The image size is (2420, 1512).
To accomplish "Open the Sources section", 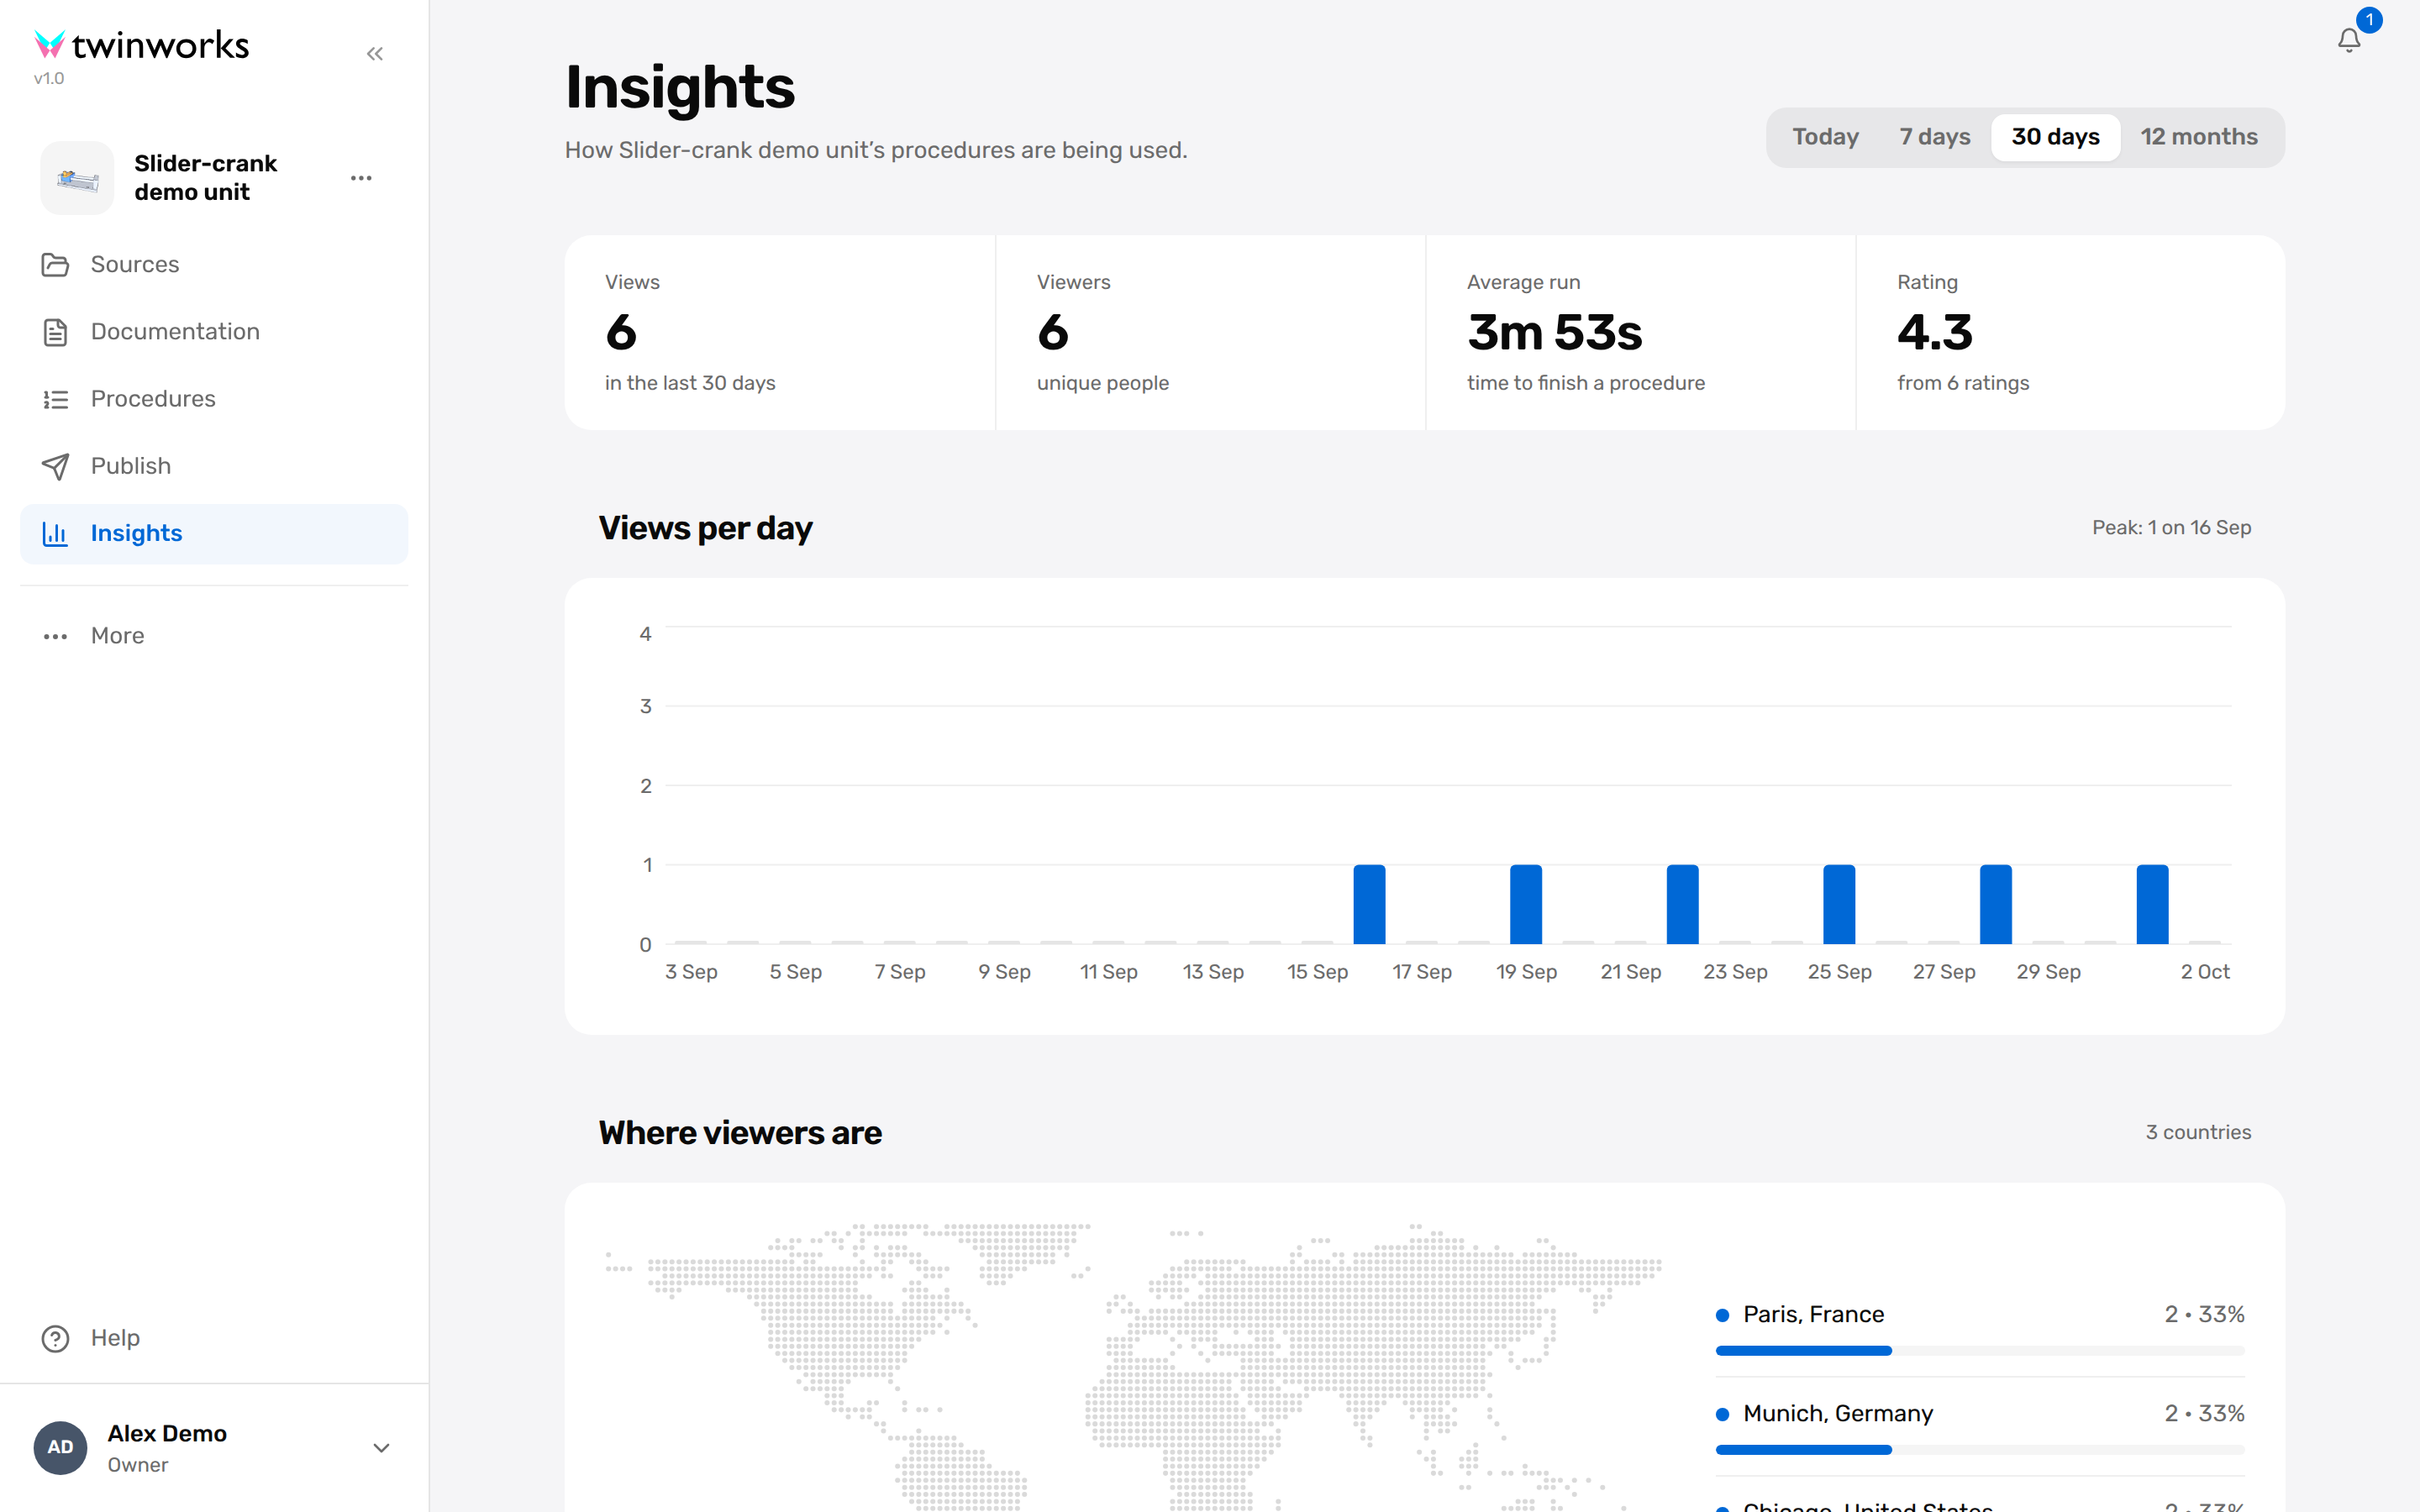I will (214, 265).
